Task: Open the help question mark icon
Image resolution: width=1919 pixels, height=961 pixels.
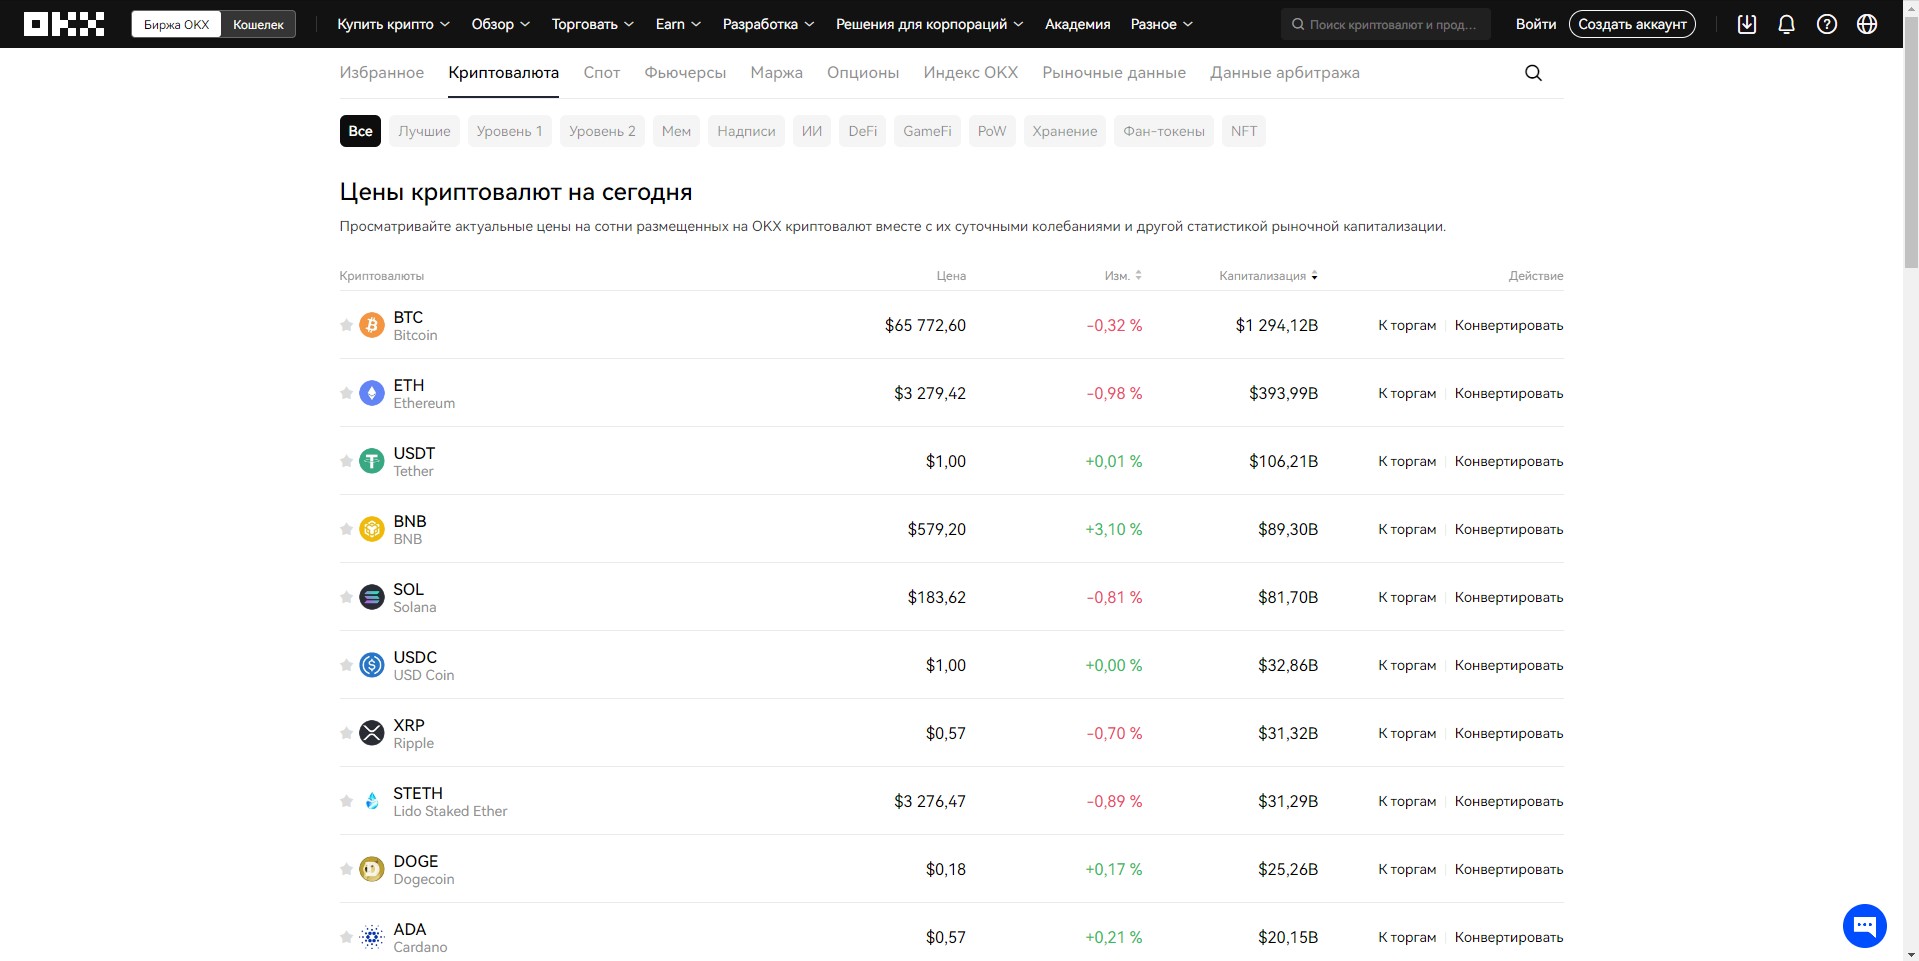Action: click(x=1827, y=24)
